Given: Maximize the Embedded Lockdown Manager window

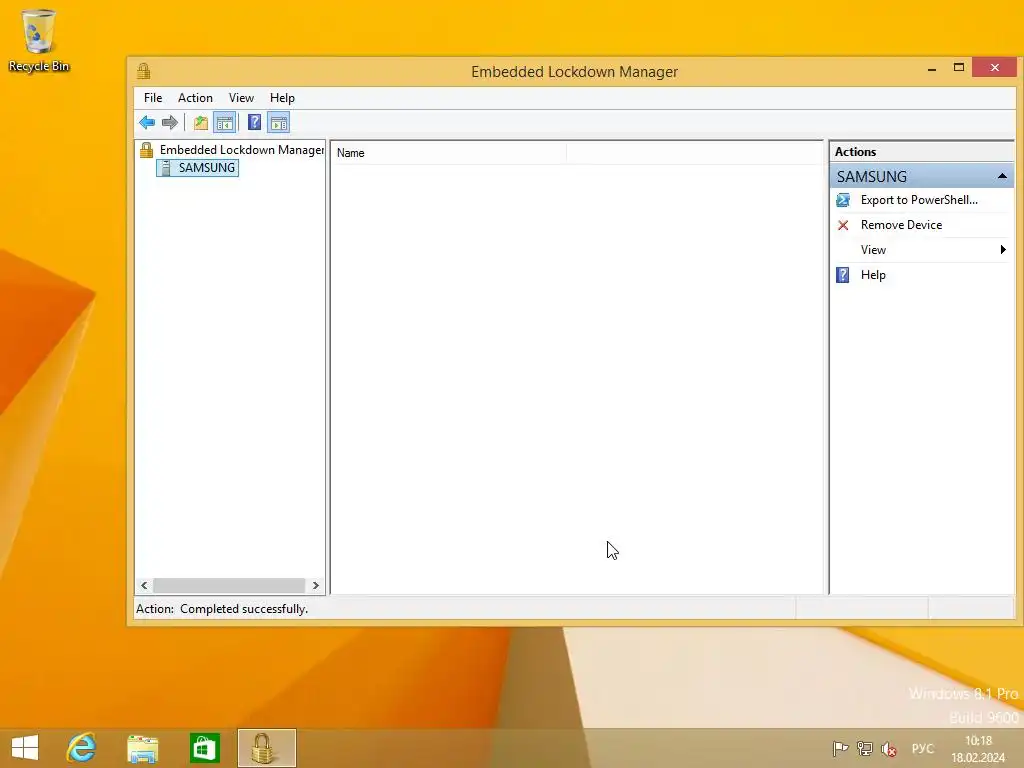Looking at the screenshot, I should [959, 67].
